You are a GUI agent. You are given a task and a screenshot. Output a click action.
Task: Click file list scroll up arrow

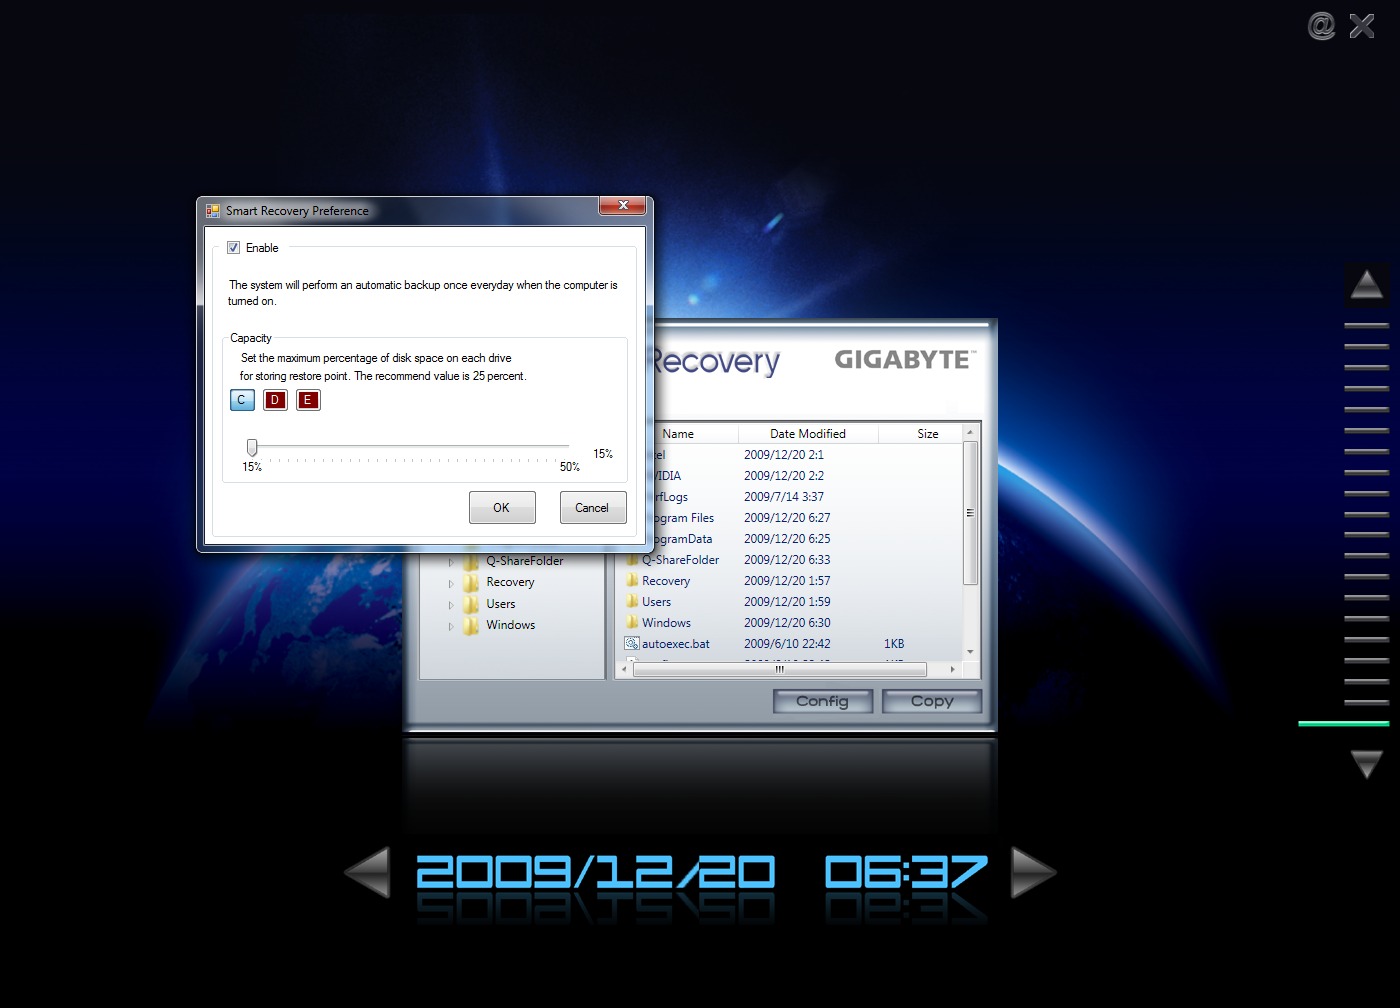pos(970,433)
